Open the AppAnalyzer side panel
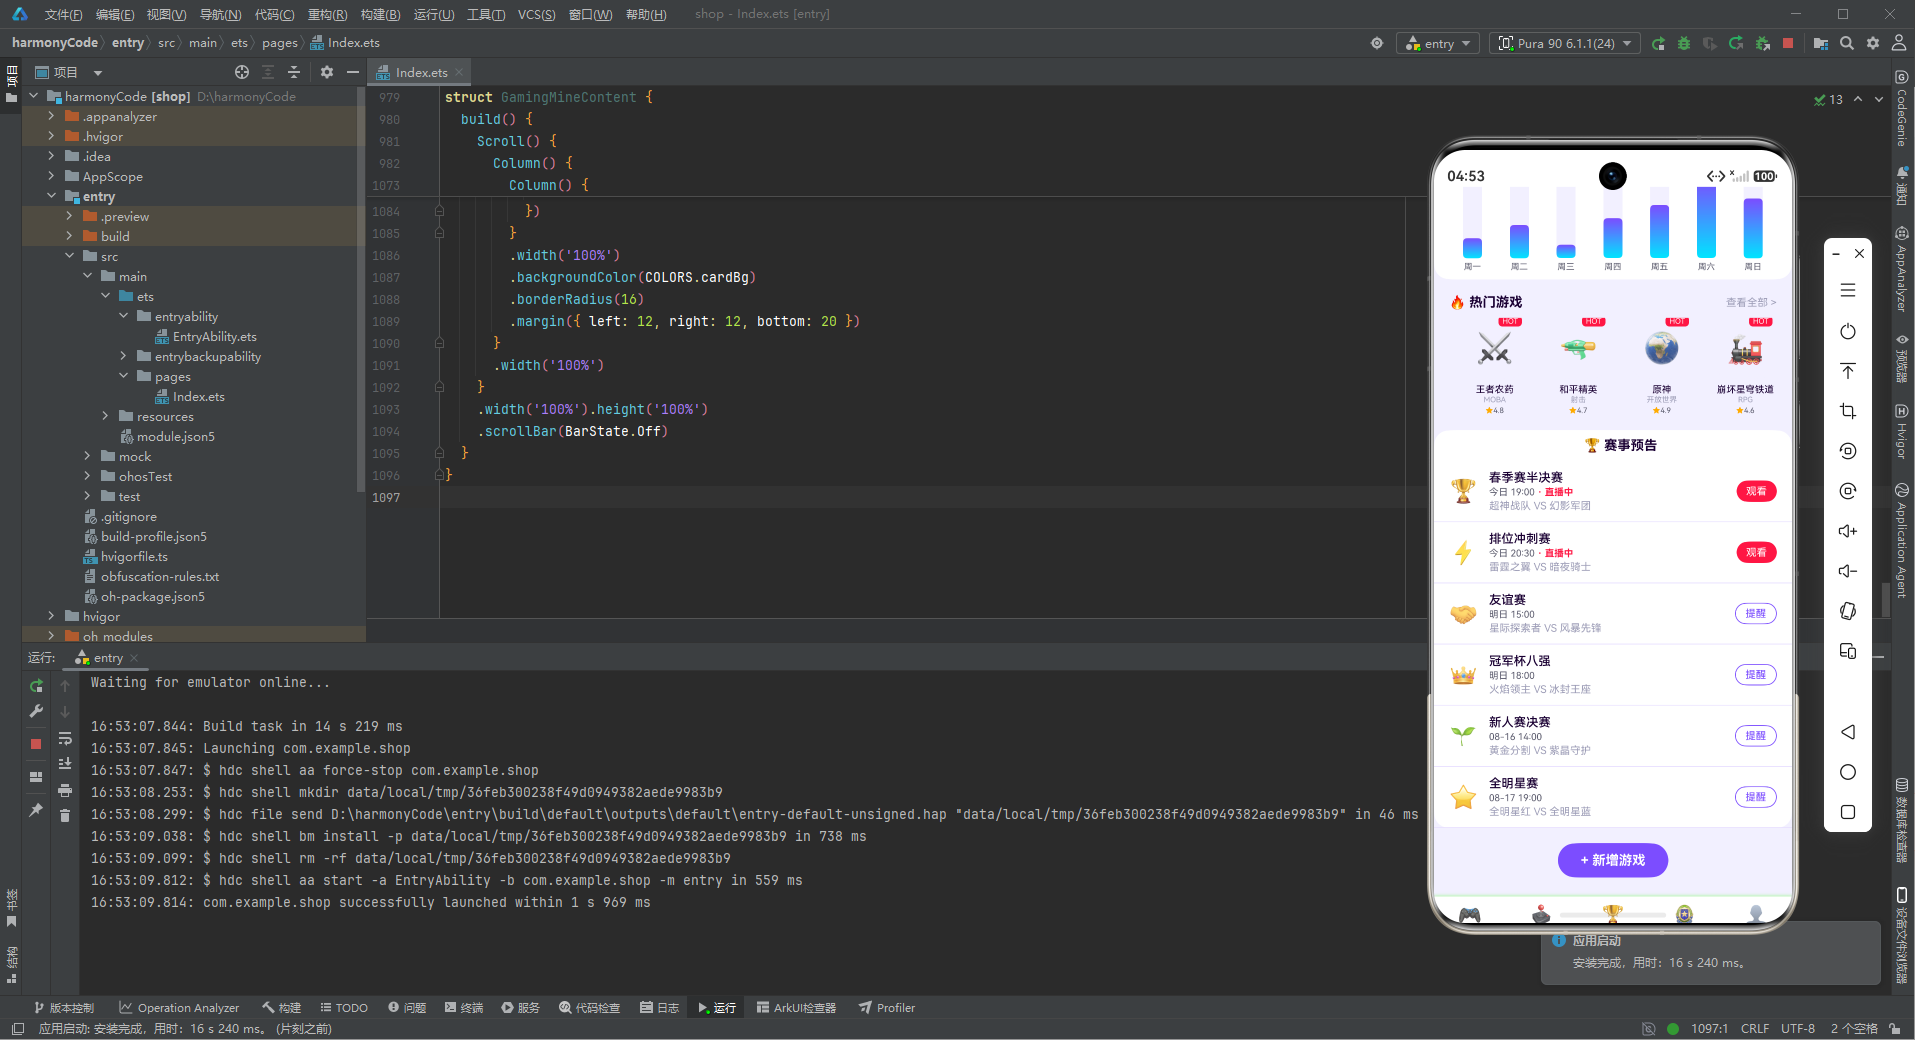The image size is (1915, 1040). 1902,269
